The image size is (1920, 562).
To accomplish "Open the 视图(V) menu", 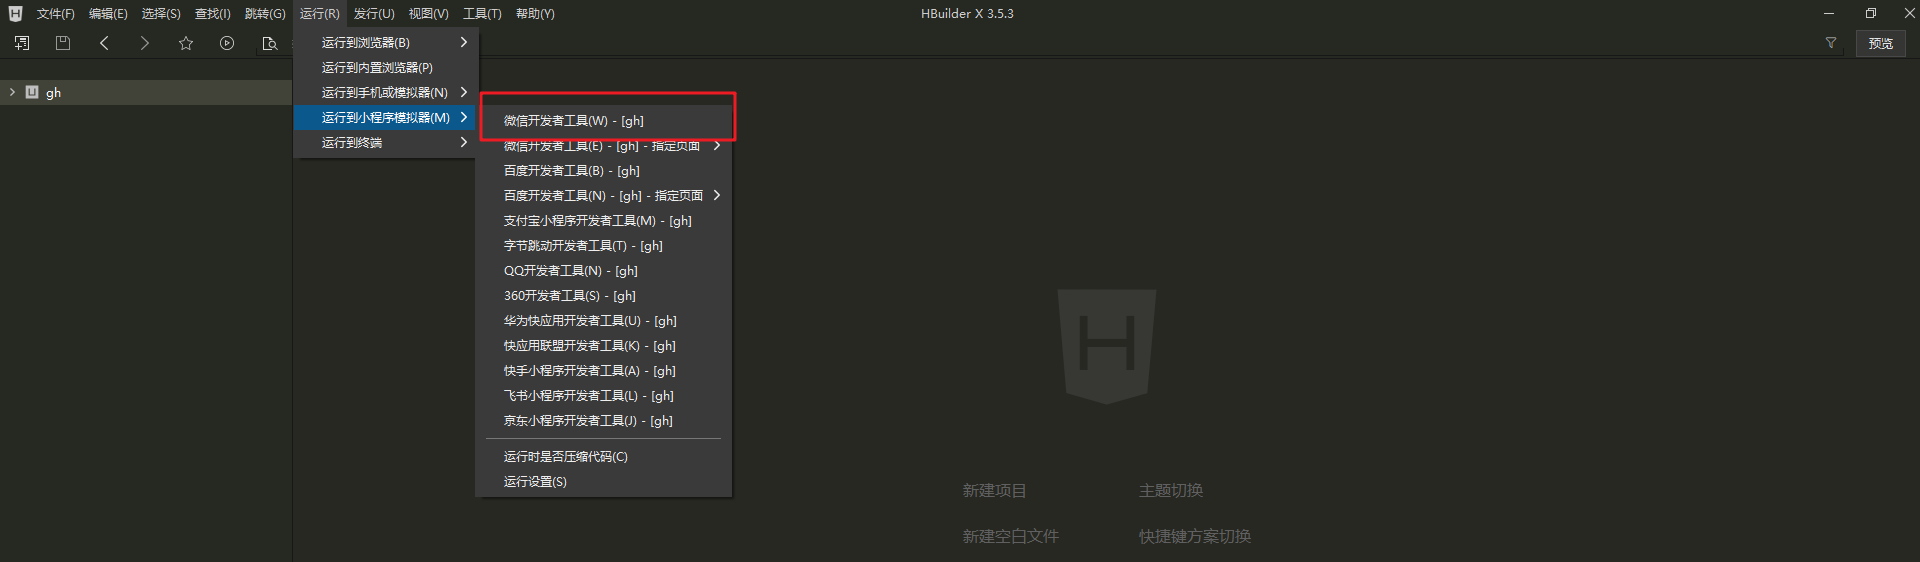I will coord(428,14).
